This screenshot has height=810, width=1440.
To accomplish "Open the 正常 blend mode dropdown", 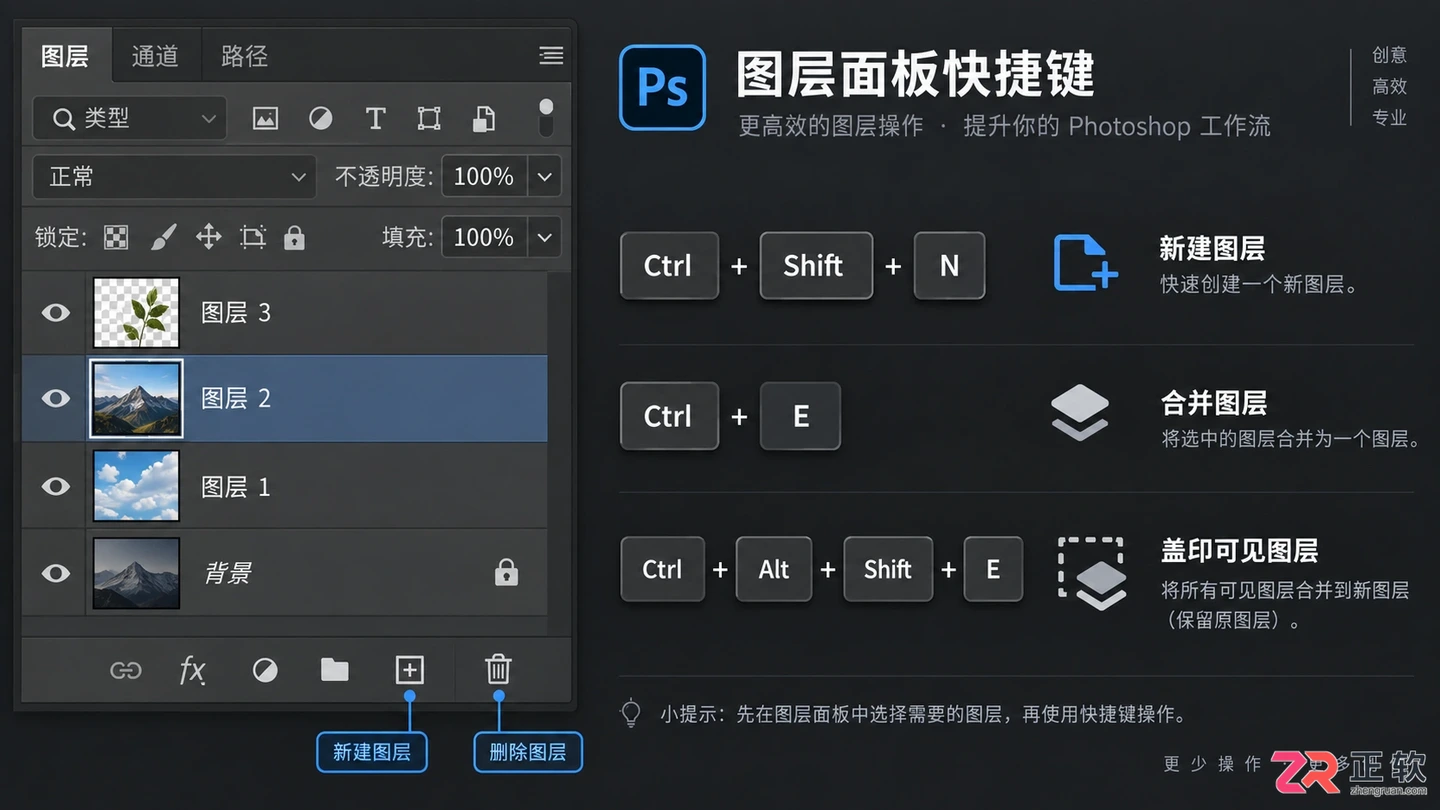I will 175,177.
